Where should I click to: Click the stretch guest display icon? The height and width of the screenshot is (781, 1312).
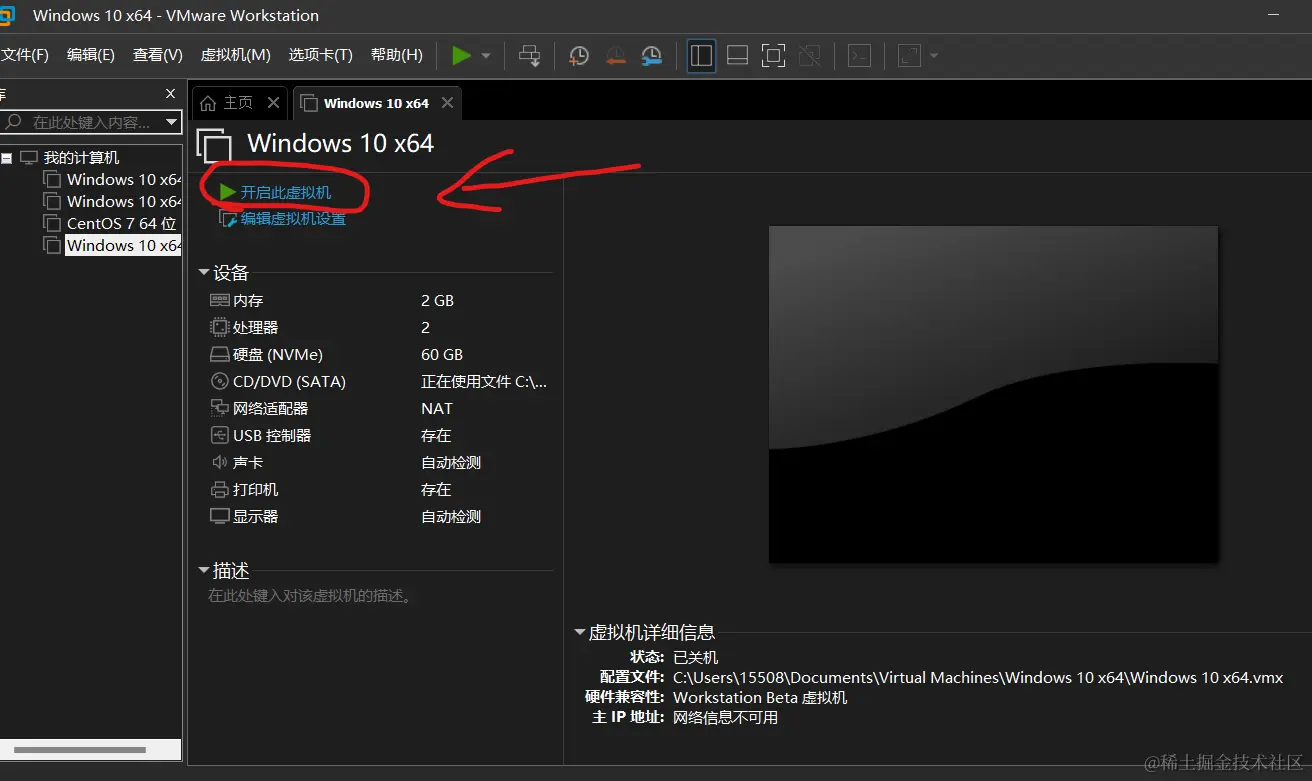click(909, 56)
